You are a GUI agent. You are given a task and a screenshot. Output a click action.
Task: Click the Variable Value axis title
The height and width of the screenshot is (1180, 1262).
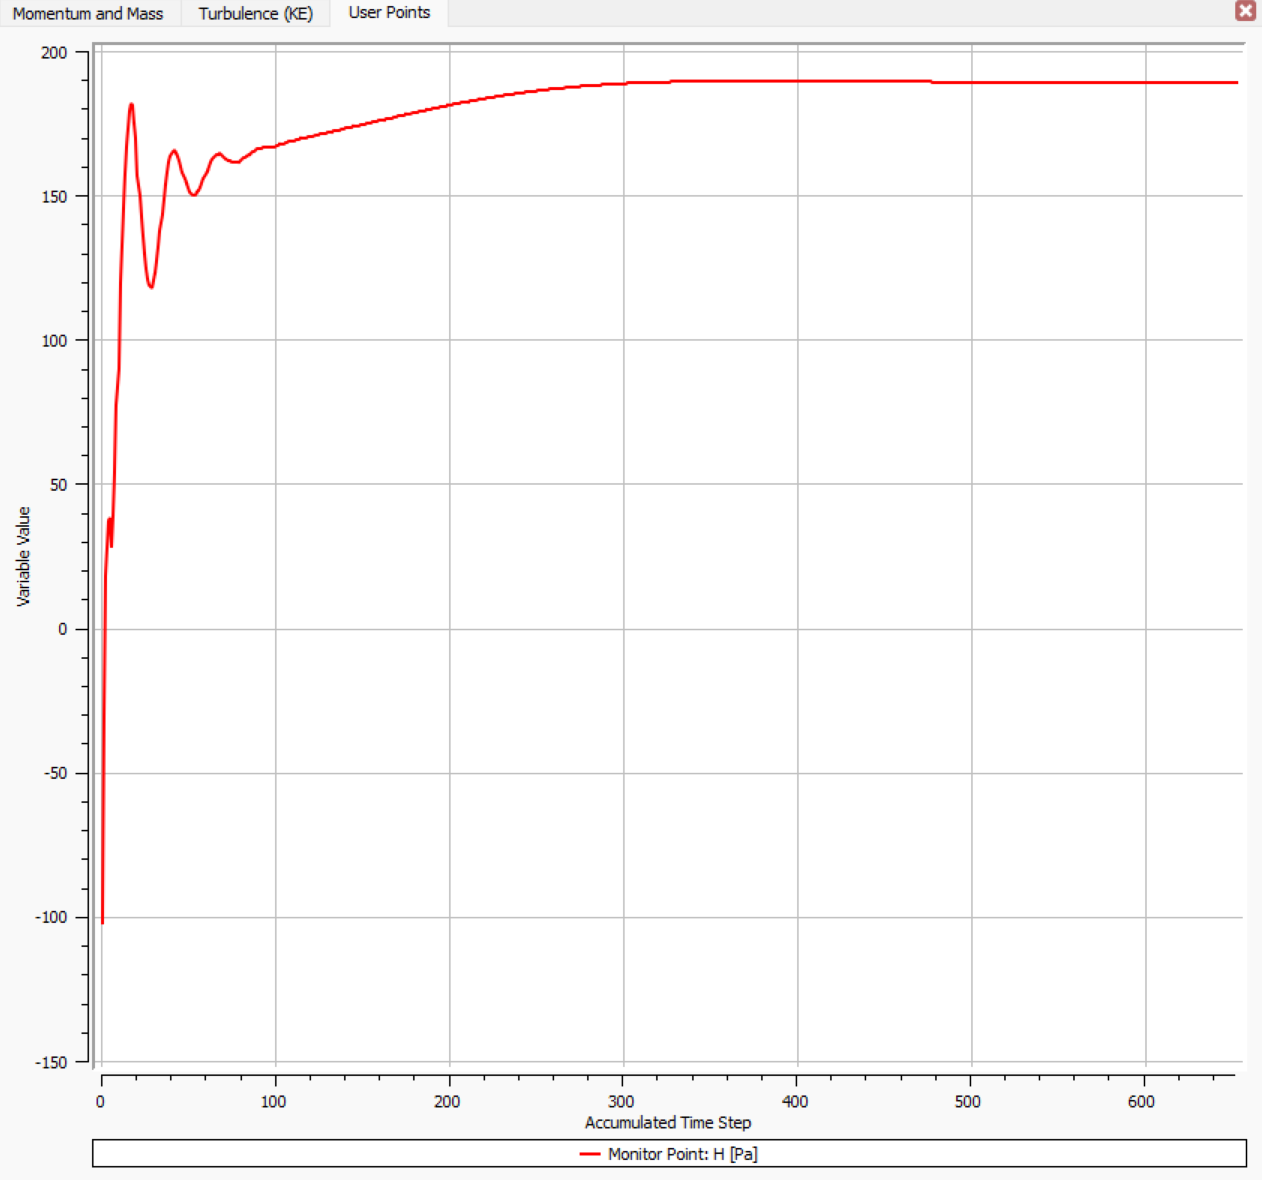point(23,556)
